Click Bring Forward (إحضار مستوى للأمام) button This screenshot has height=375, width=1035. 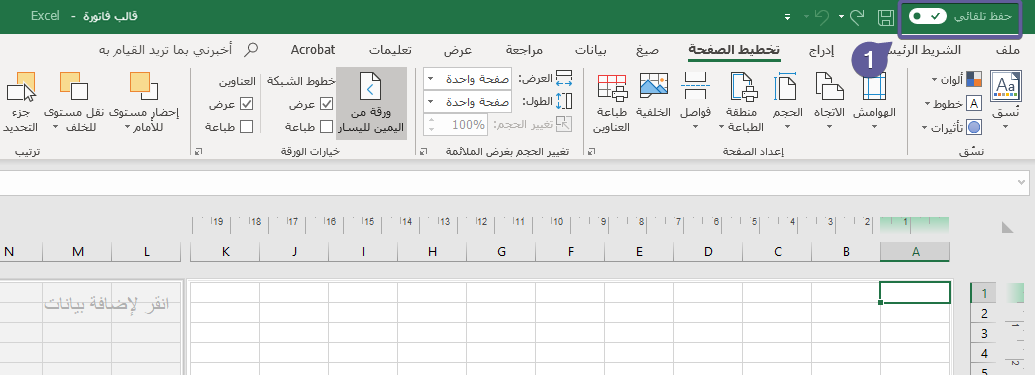[x=143, y=102]
